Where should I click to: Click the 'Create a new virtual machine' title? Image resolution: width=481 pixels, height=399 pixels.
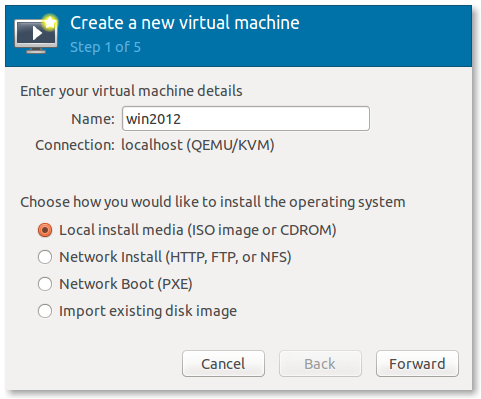185,23
